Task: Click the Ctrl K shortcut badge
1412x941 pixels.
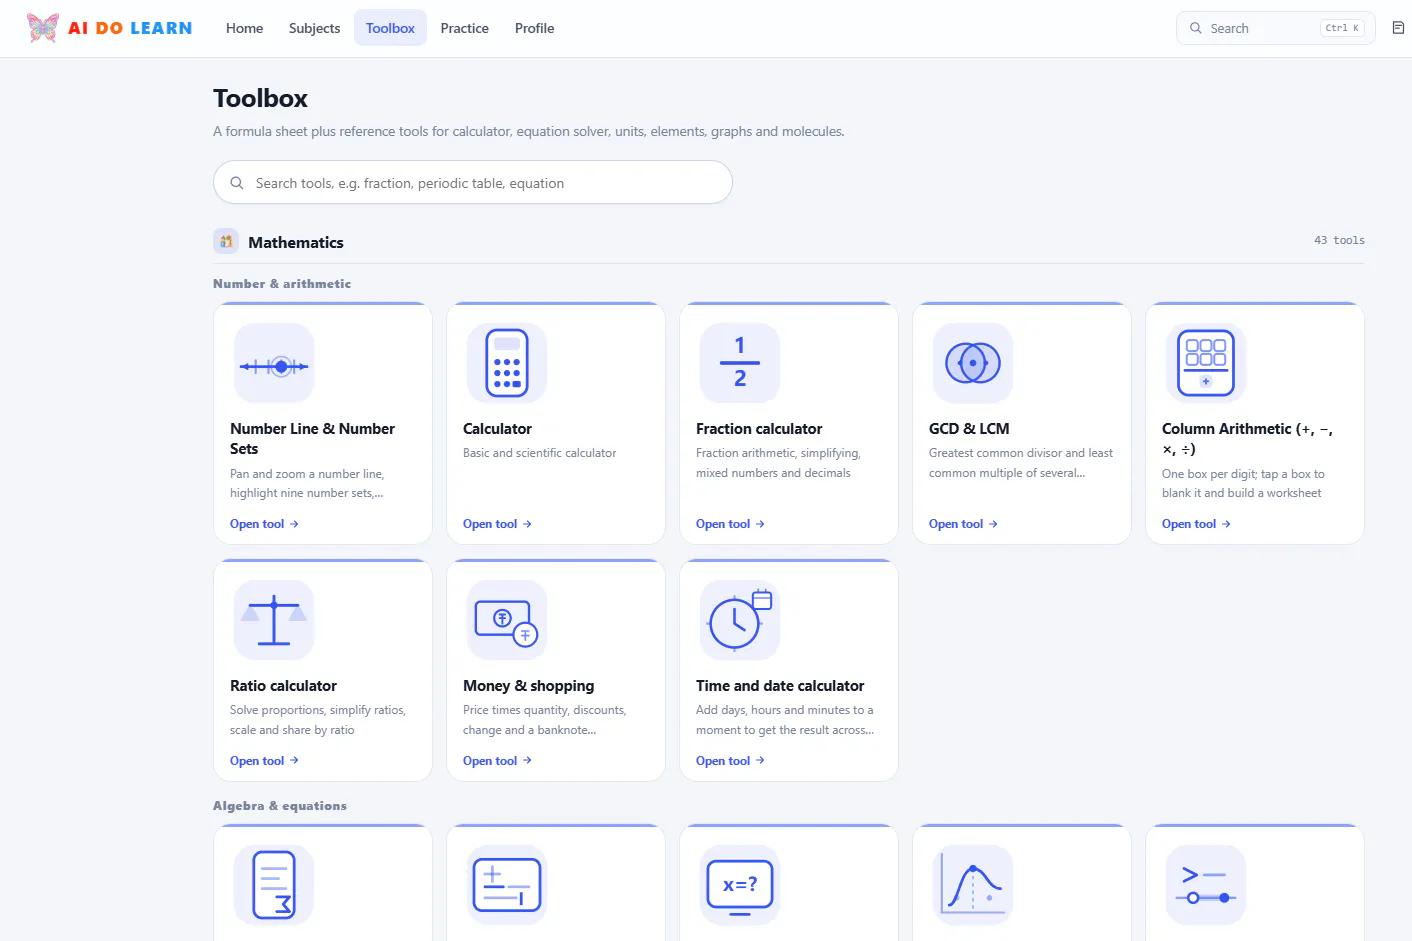Action: 1342,28
